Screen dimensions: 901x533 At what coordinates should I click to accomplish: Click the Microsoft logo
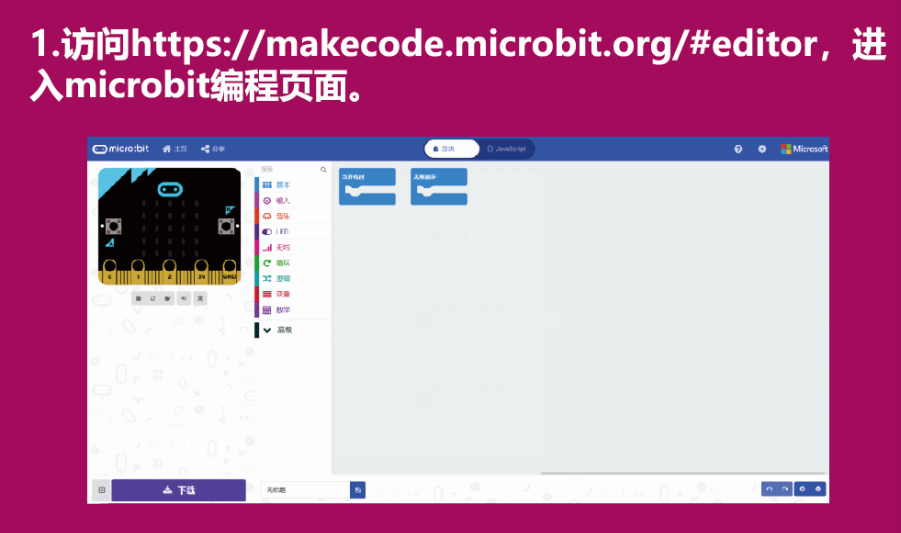pos(804,149)
